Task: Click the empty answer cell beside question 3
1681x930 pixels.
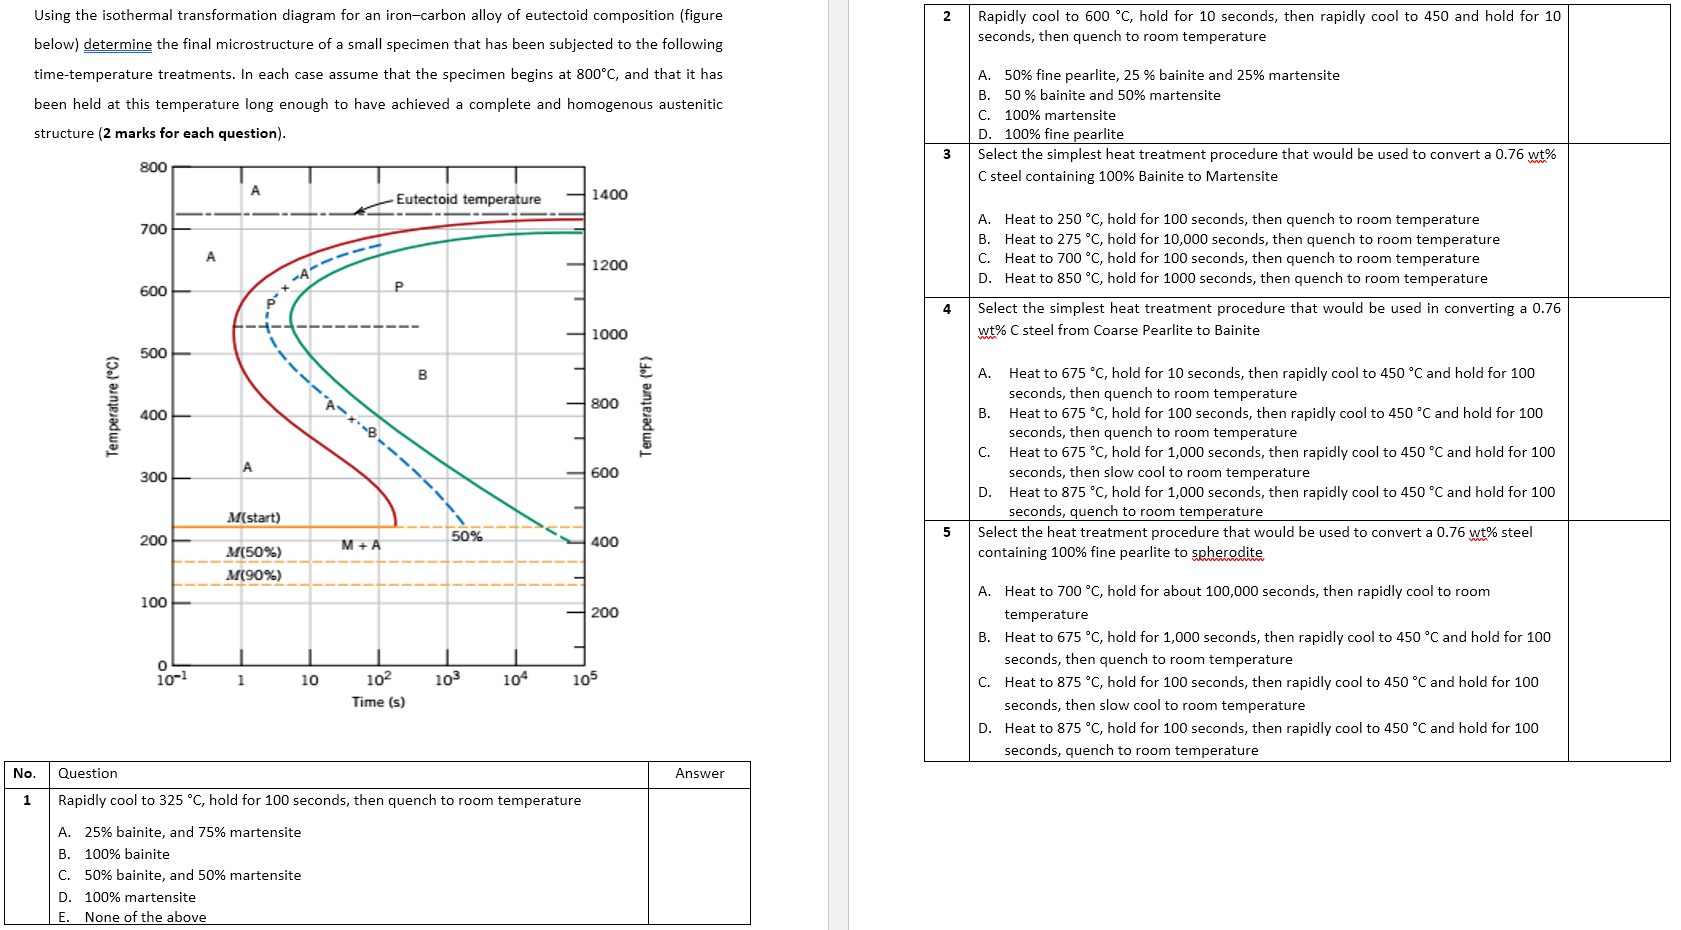Action: [x=1620, y=220]
